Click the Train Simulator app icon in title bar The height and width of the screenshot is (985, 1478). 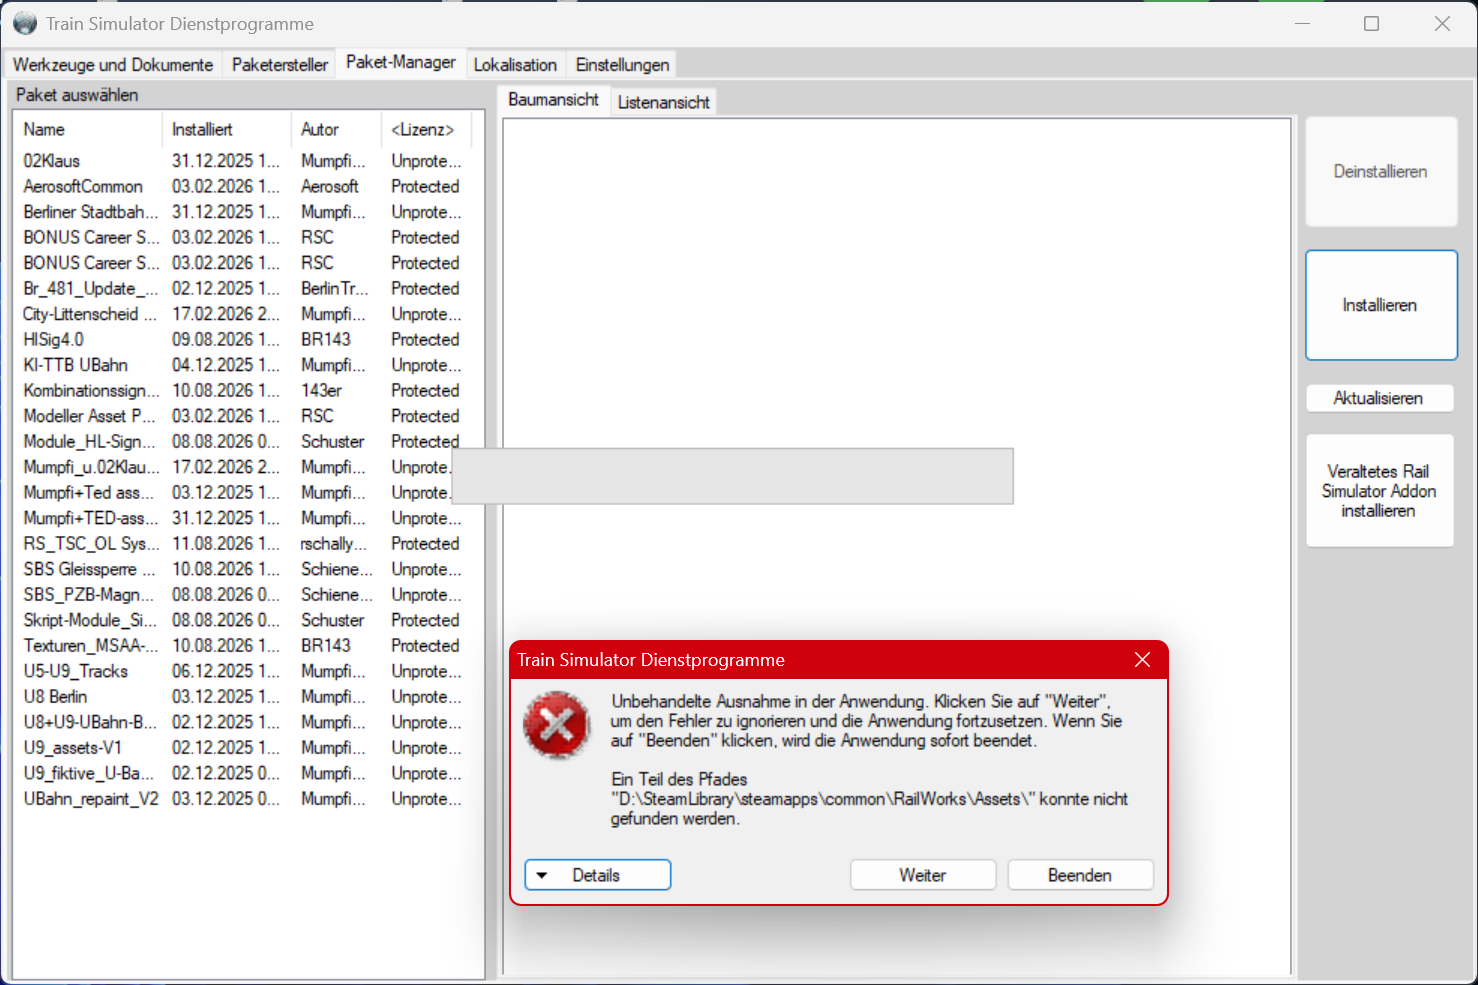tap(25, 23)
